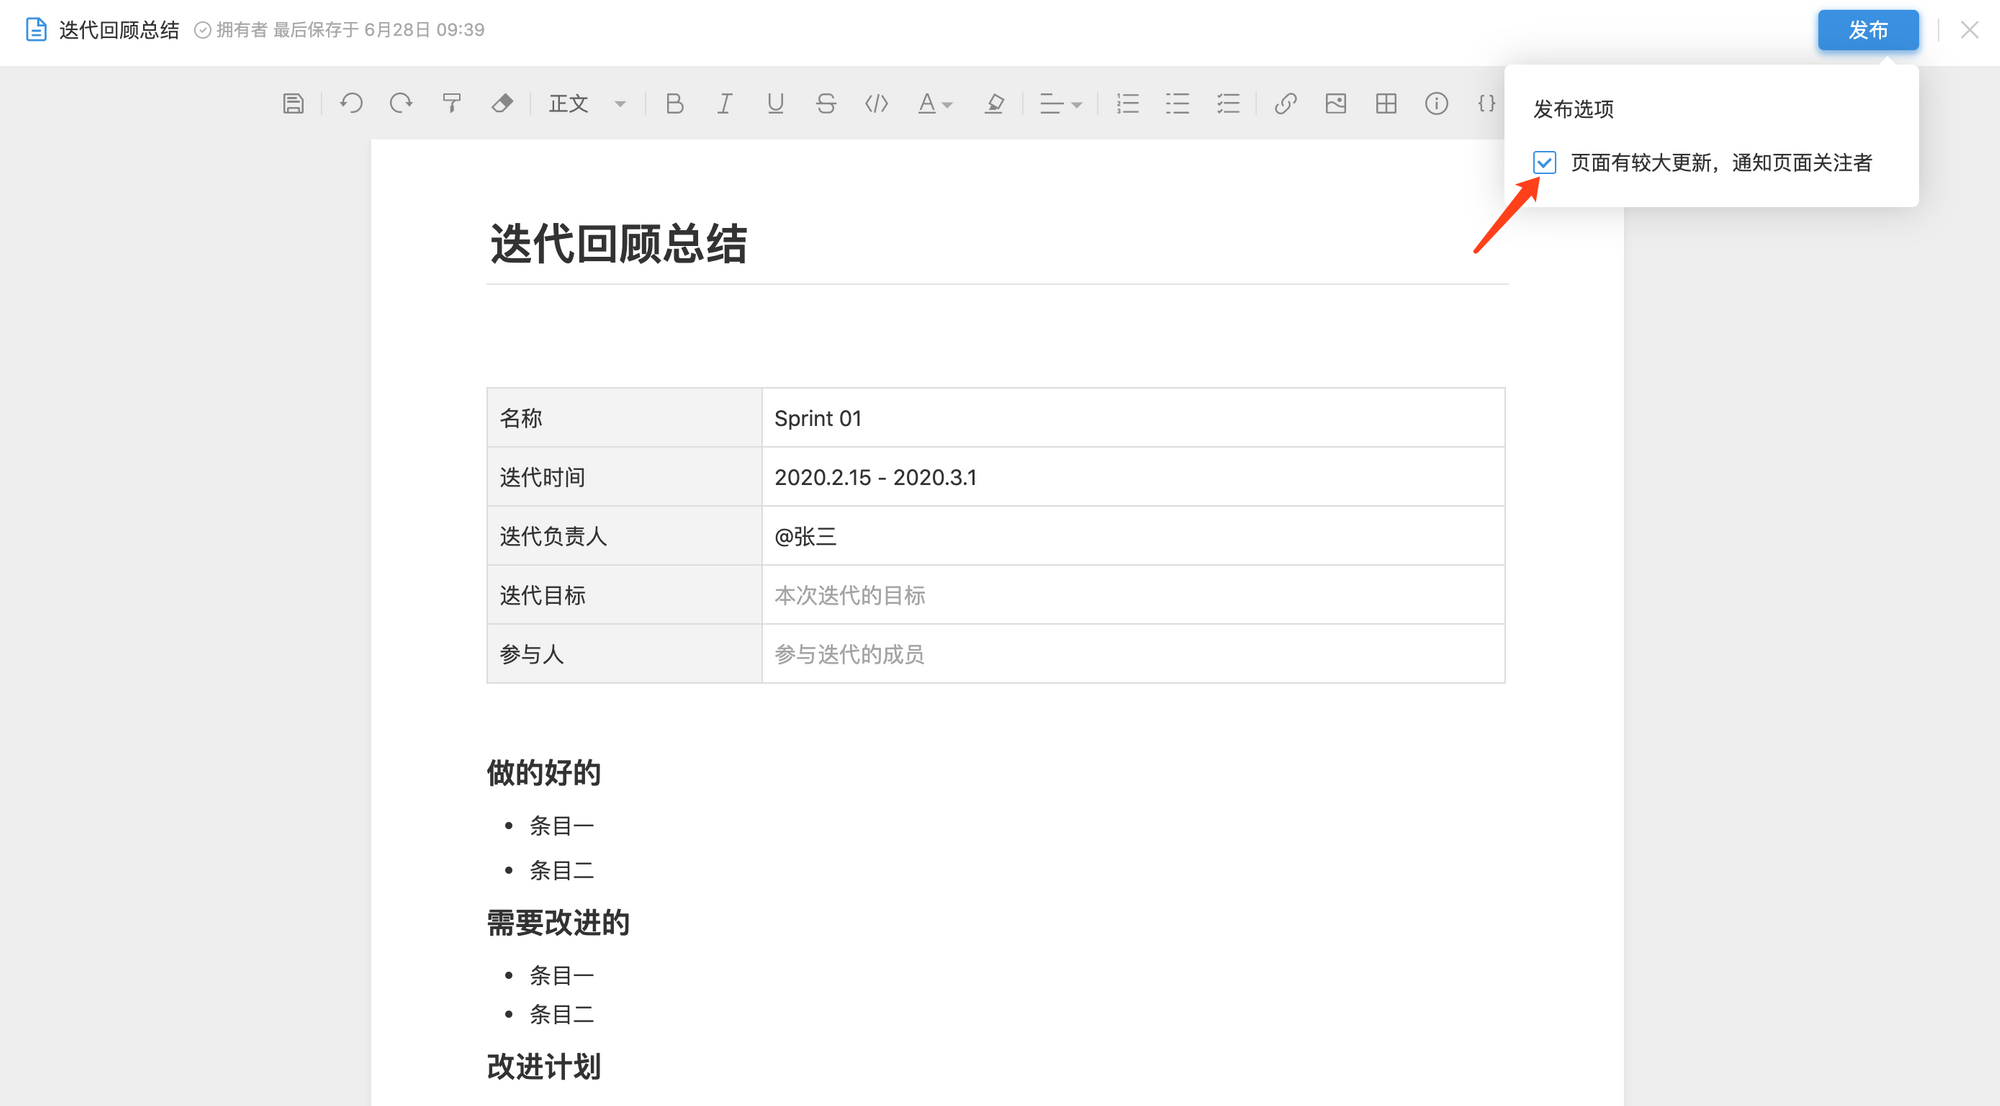This screenshot has width=2000, height=1106.
Task: Click the 发布 publish button
Action: [x=1868, y=30]
